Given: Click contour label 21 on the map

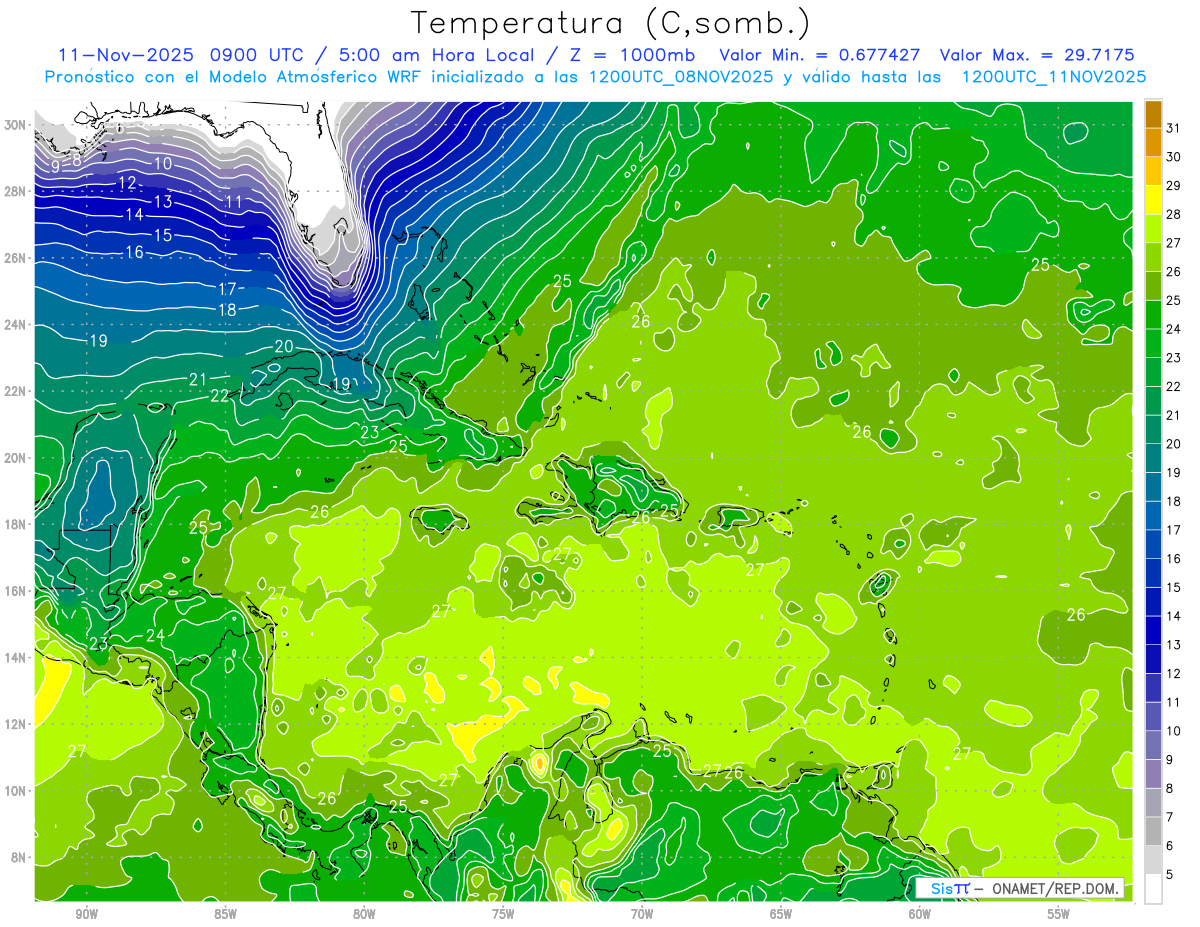Looking at the screenshot, I should tap(198, 379).
